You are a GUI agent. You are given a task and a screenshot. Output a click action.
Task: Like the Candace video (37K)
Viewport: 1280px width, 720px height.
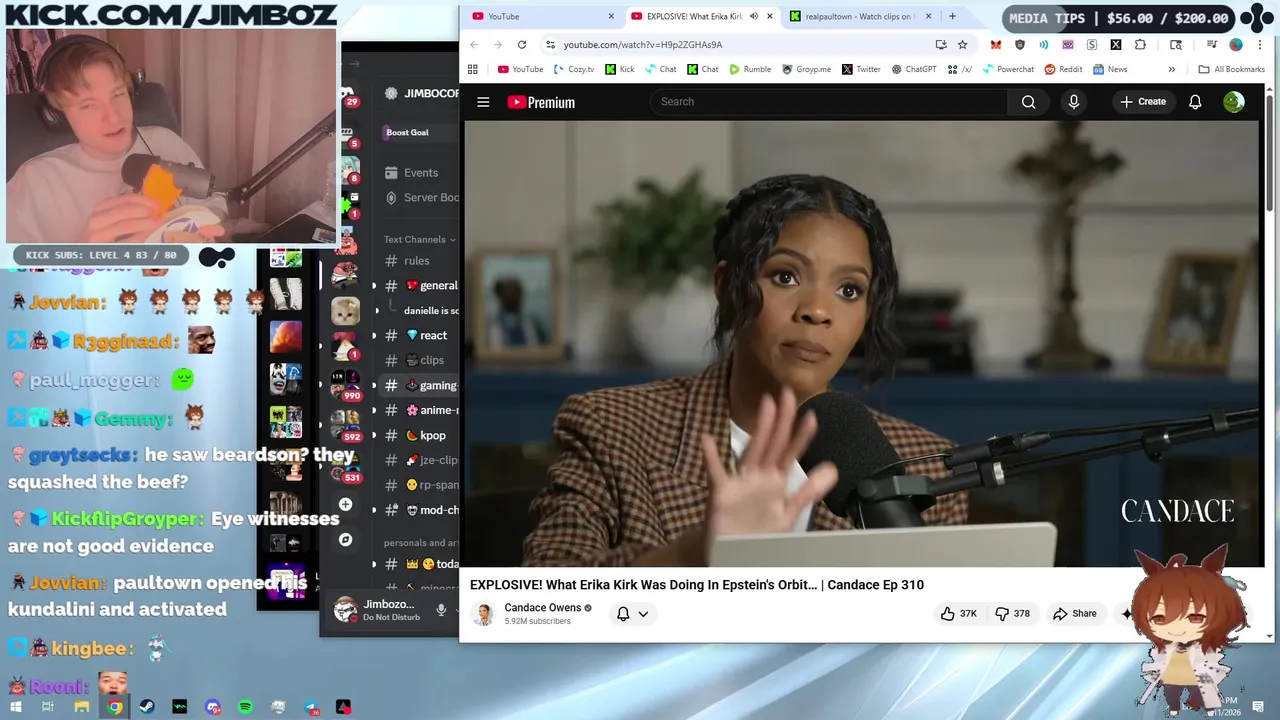click(958, 614)
